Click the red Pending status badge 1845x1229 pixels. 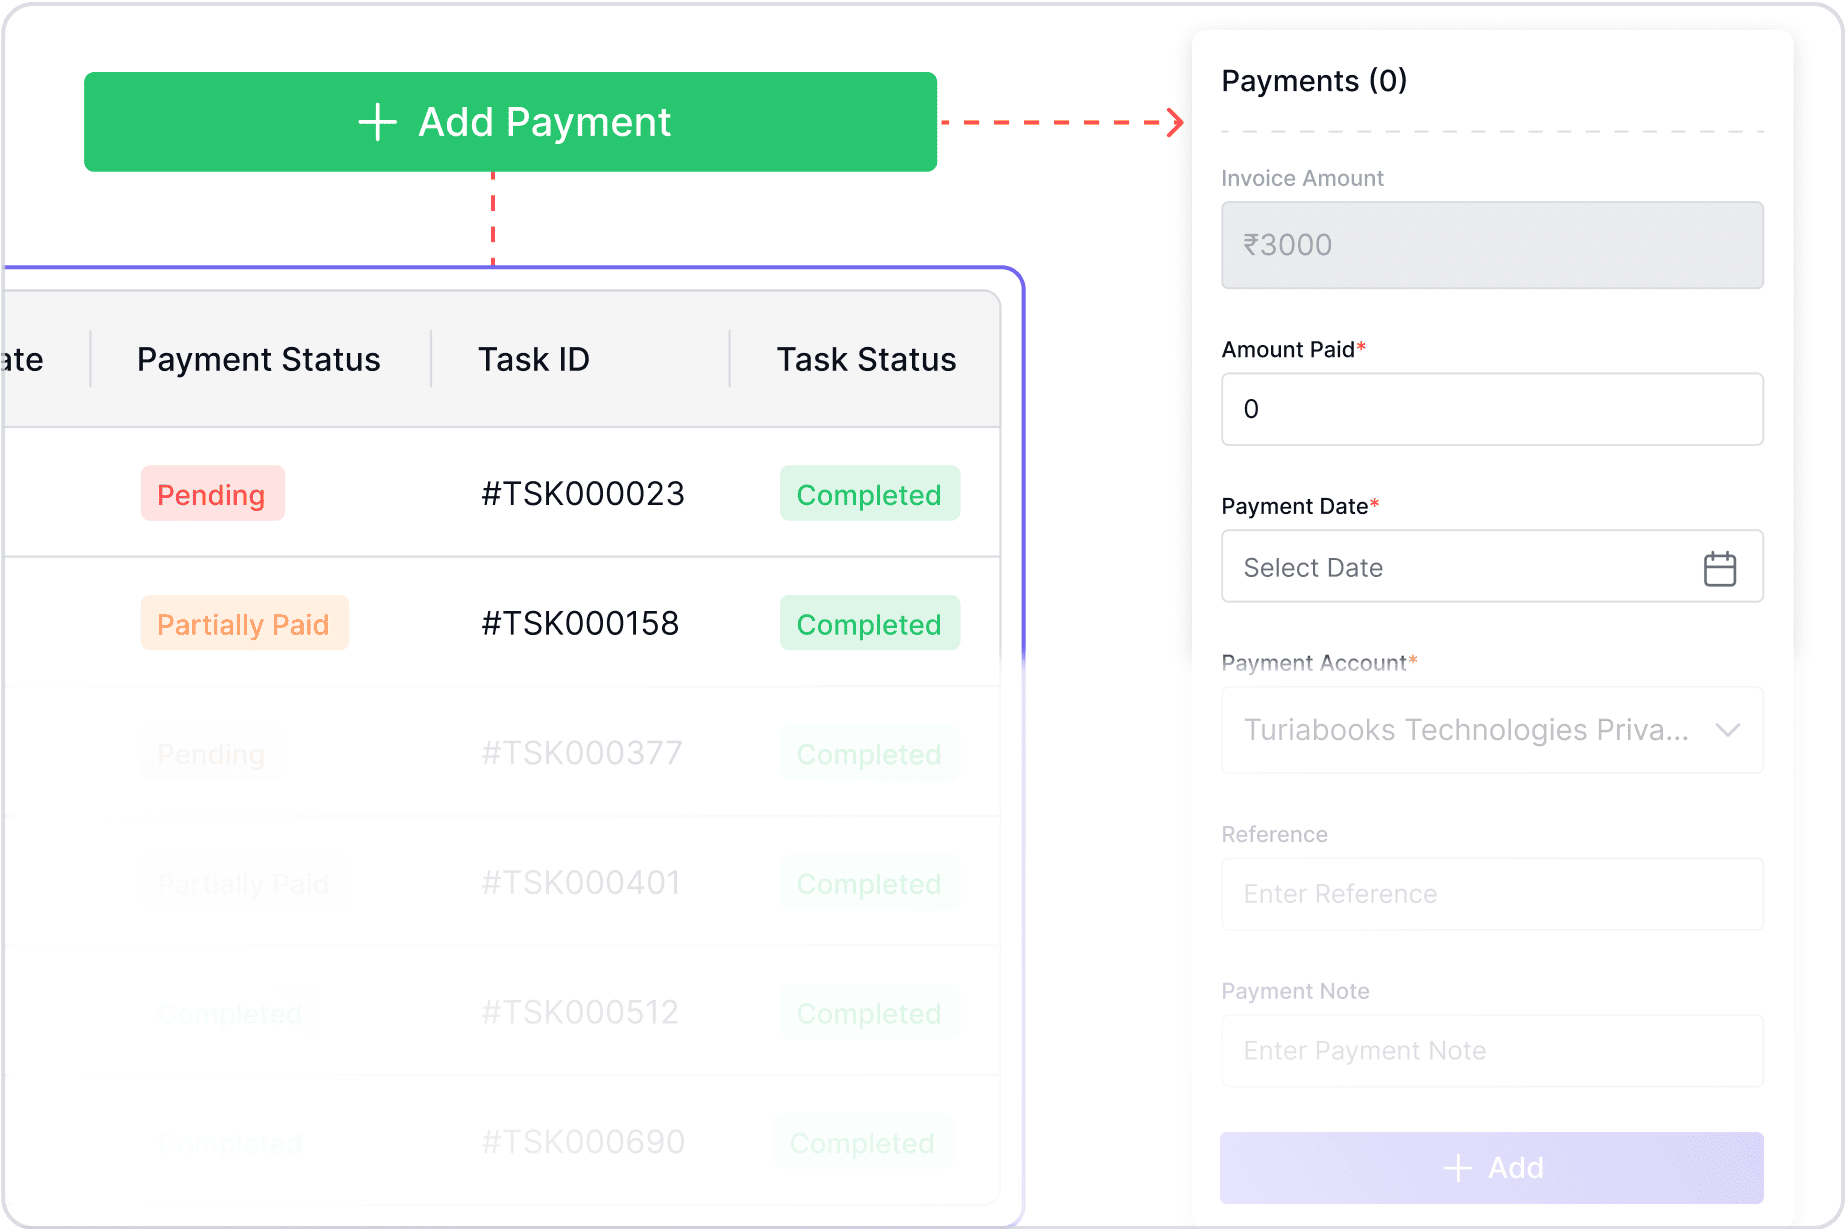click(212, 493)
